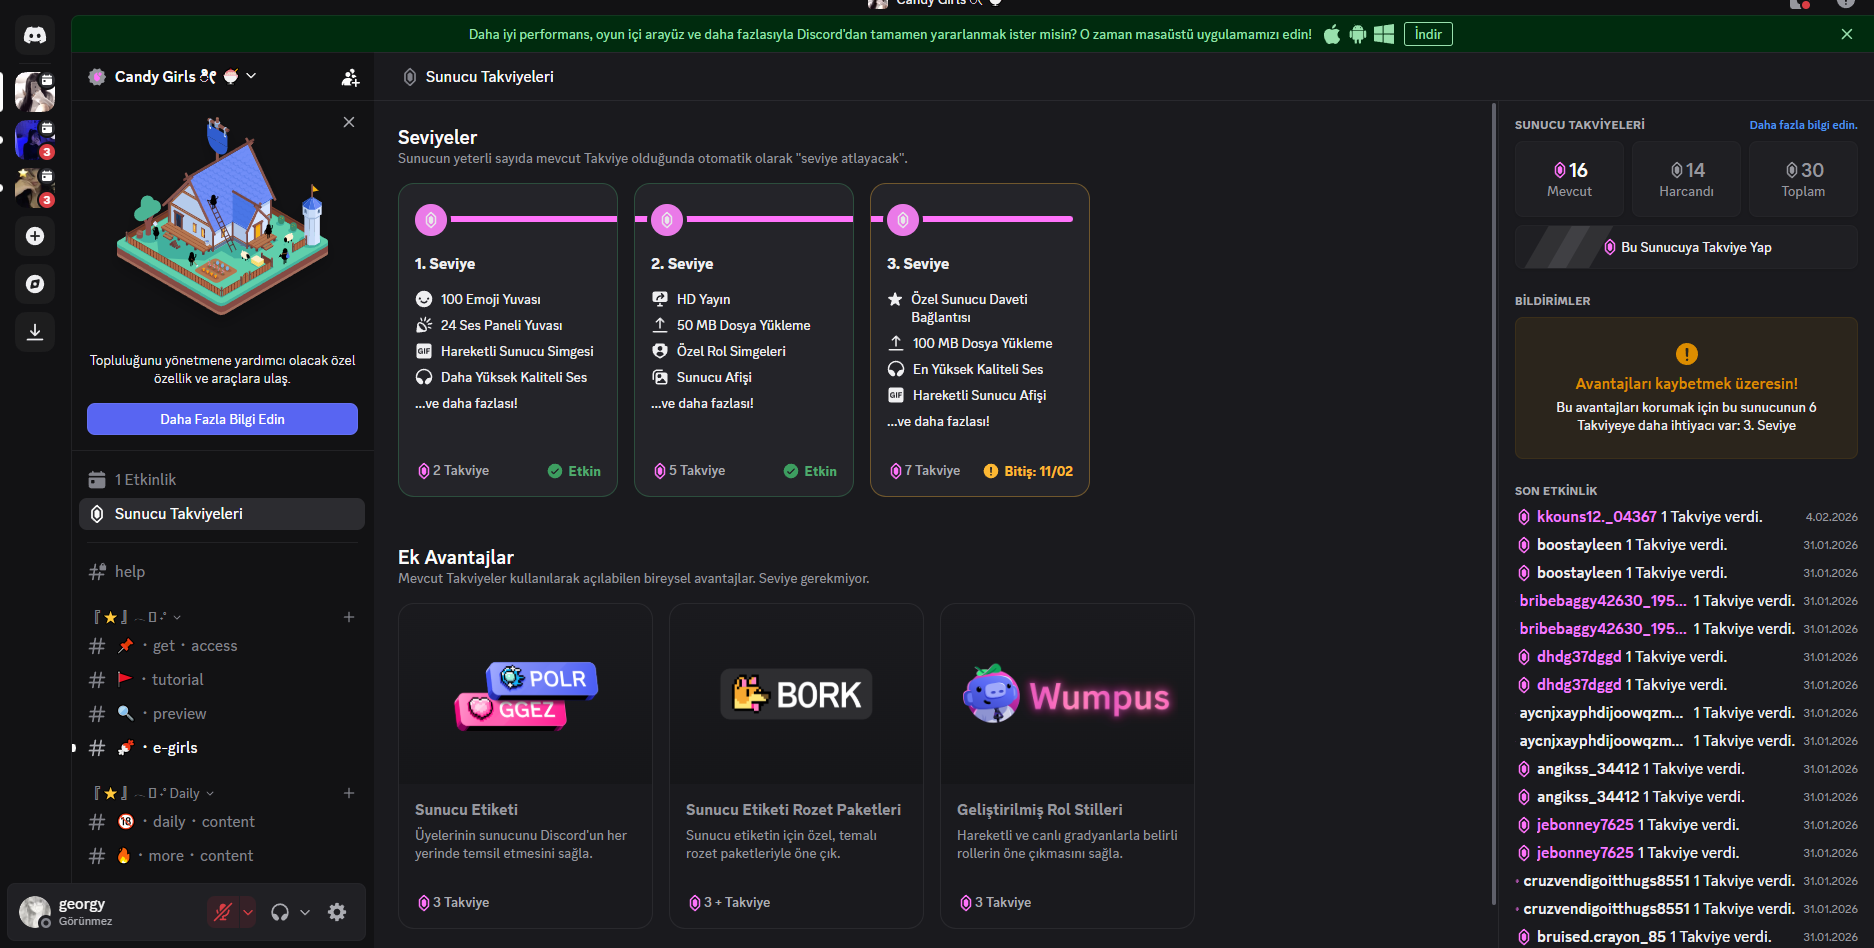The height and width of the screenshot is (948, 1874).
Task: Select Sunucu Takviyeleri in channel list
Action: coord(222,514)
